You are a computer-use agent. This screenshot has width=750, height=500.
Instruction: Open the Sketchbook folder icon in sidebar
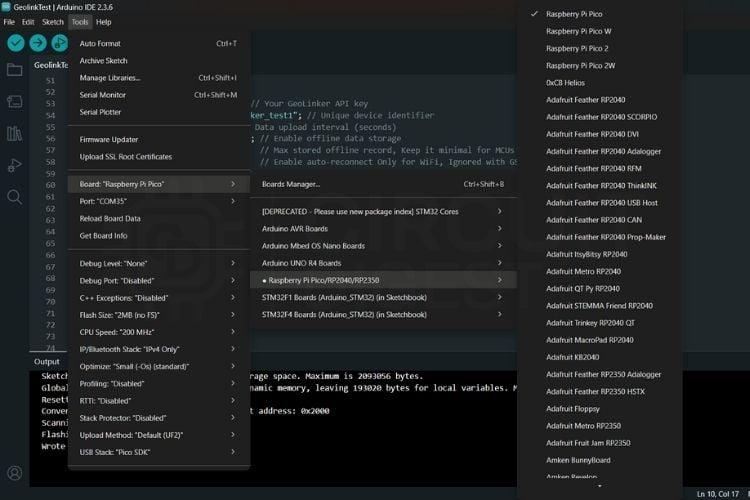click(14, 70)
